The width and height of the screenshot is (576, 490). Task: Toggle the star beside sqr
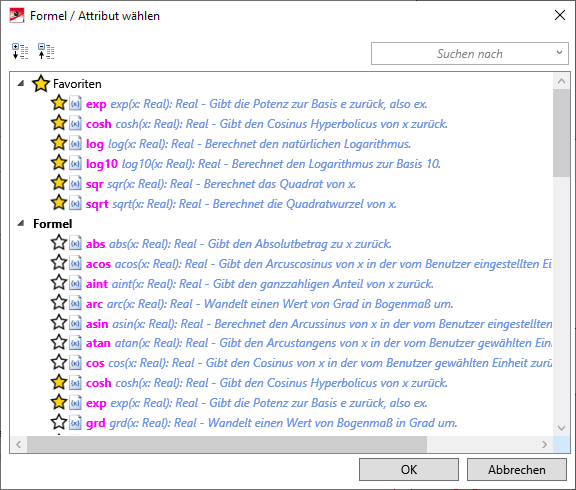click(59, 183)
